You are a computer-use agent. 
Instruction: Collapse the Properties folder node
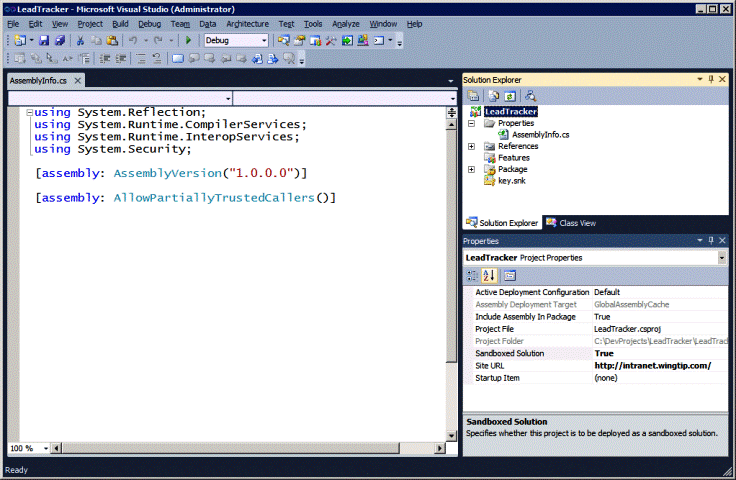(471, 124)
